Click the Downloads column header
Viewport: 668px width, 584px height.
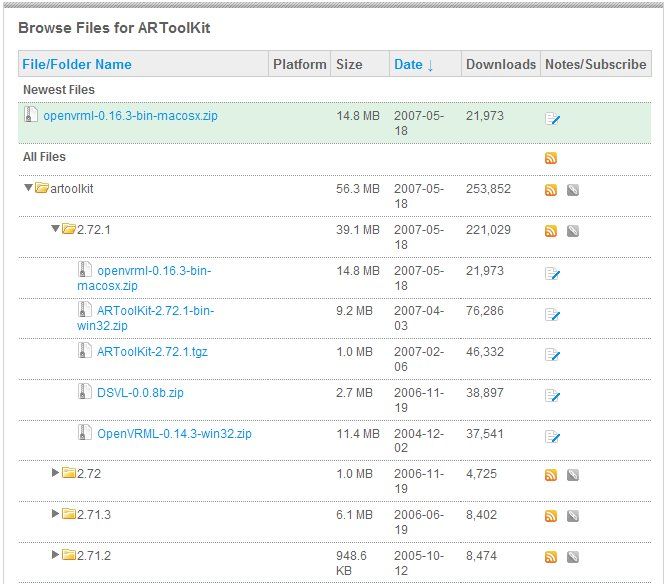pyautogui.click(x=501, y=64)
